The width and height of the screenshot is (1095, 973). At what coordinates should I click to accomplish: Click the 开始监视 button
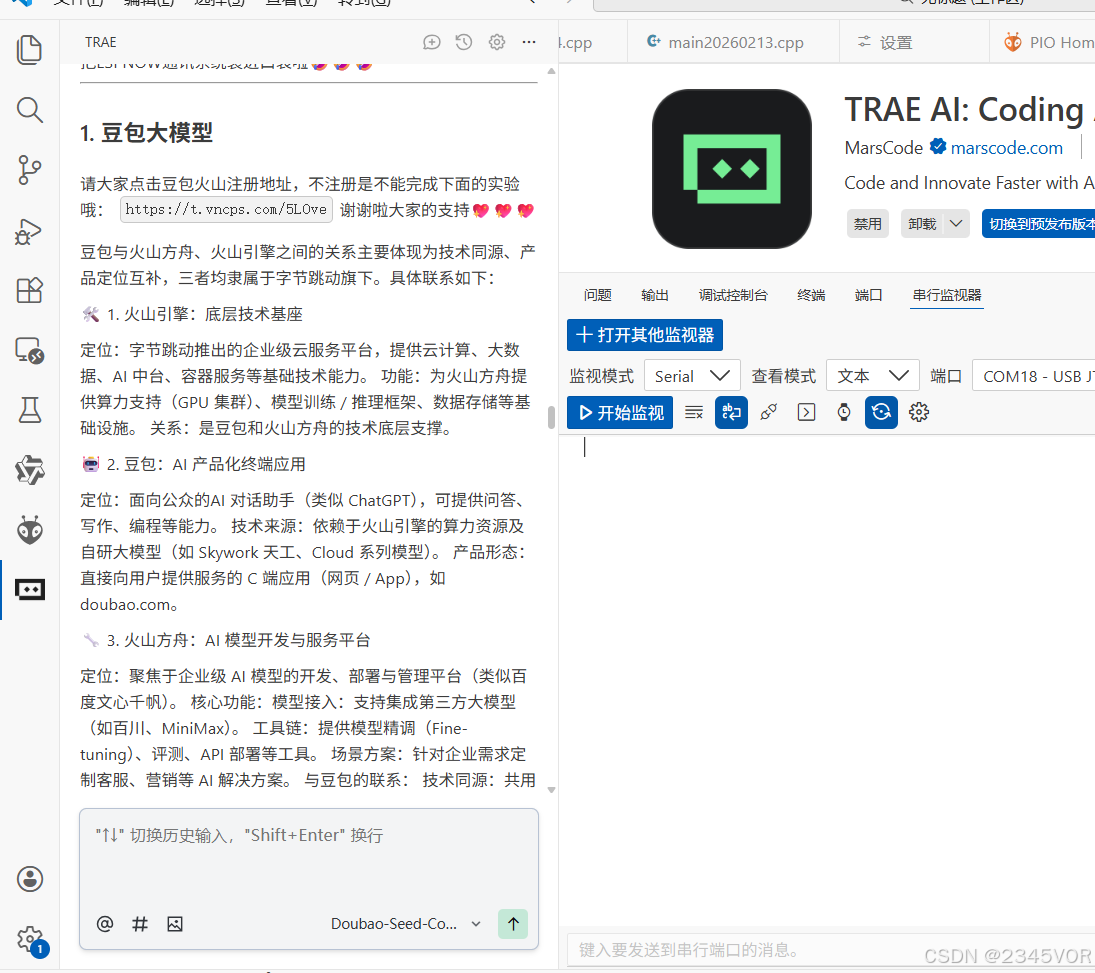tap(620, 412)
